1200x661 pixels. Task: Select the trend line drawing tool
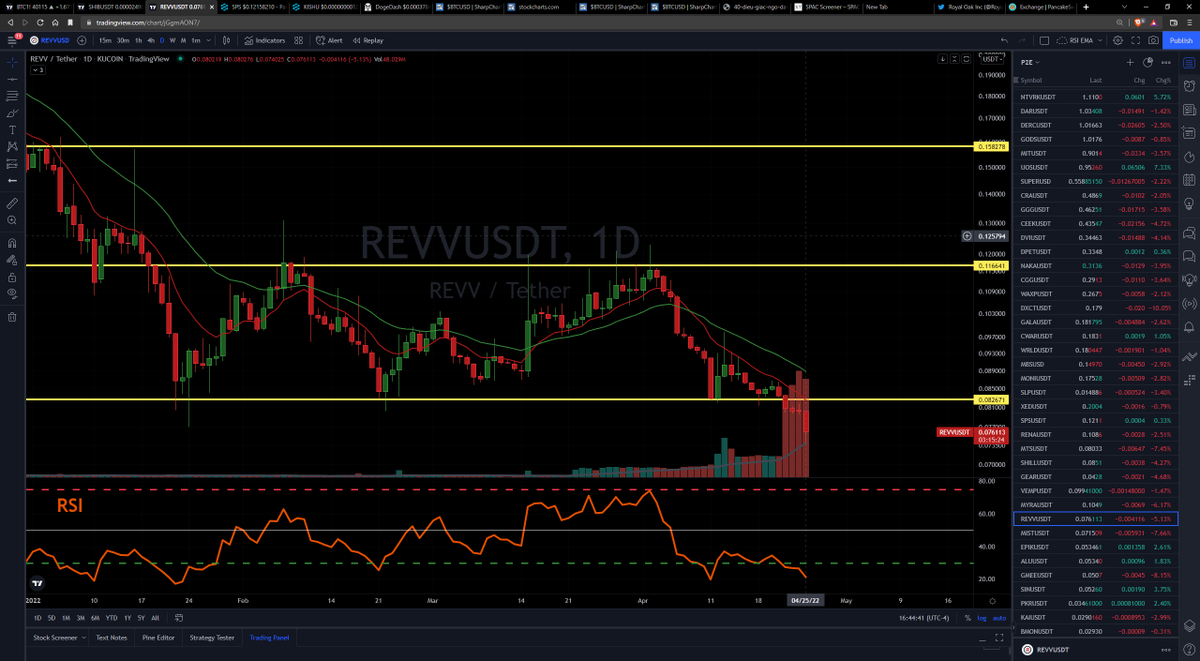pyautogui.click(x=12, y=79)
